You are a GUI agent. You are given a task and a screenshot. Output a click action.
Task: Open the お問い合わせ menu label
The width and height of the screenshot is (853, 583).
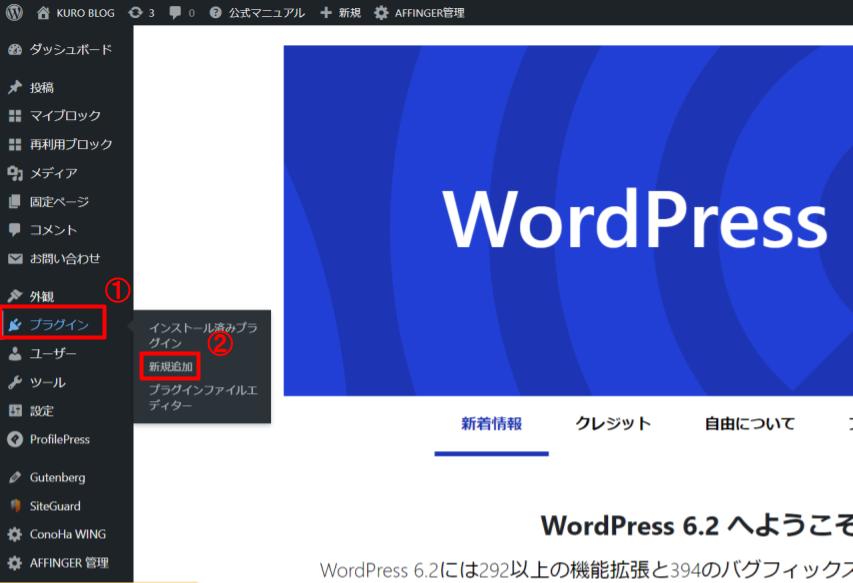65,258
